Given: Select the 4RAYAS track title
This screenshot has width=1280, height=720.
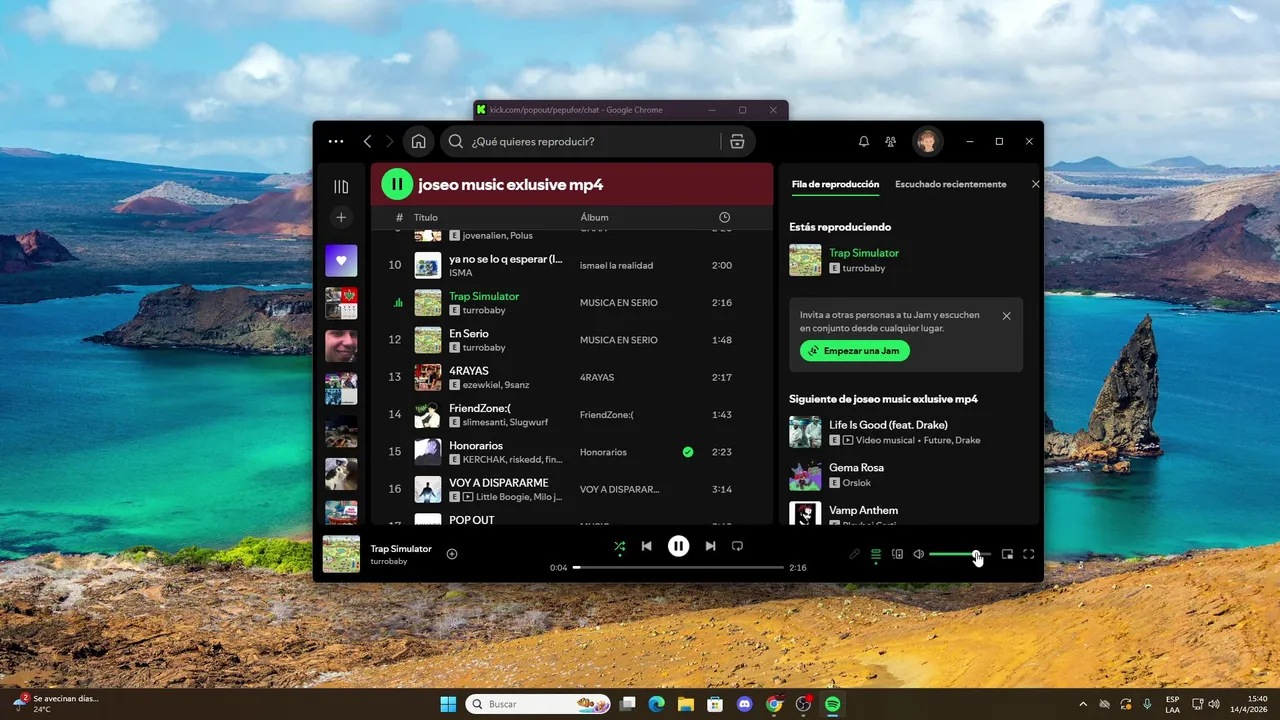Looking at the screenshot, I should 469,371.
